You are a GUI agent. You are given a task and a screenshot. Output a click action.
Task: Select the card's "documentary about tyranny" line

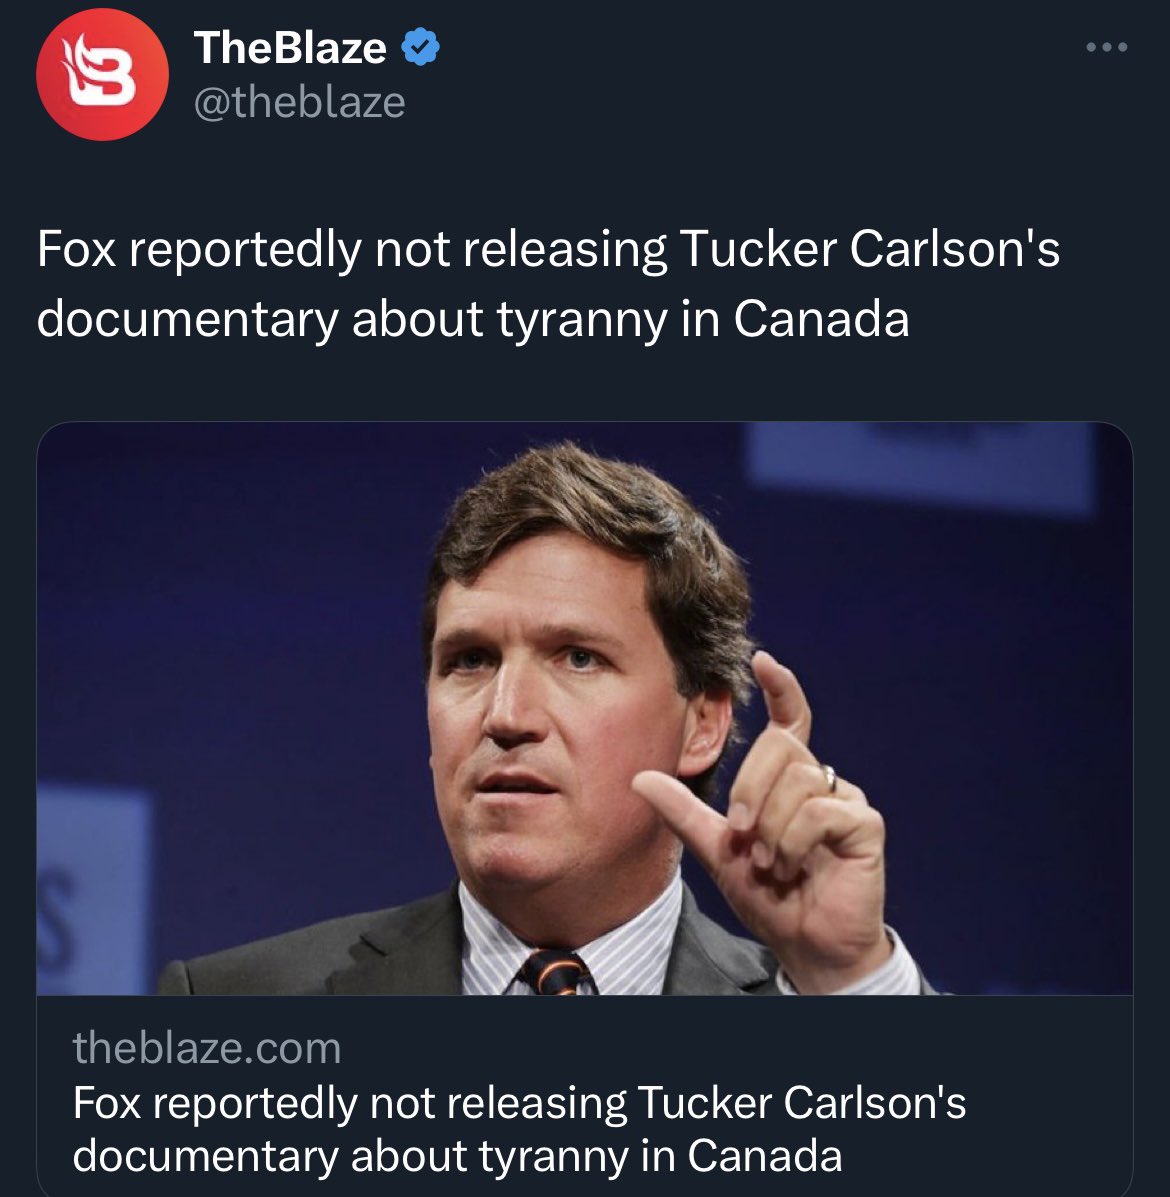pos(457,1155)
